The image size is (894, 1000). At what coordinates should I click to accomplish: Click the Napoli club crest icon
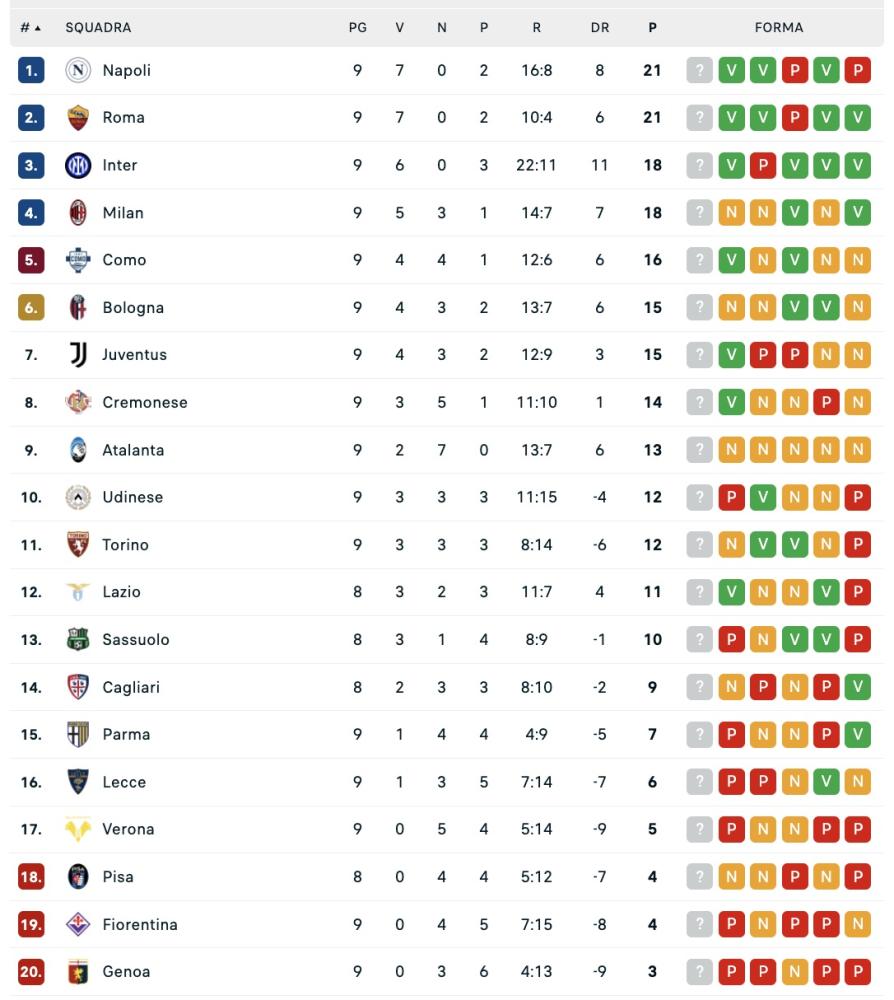tap(78, 70)
